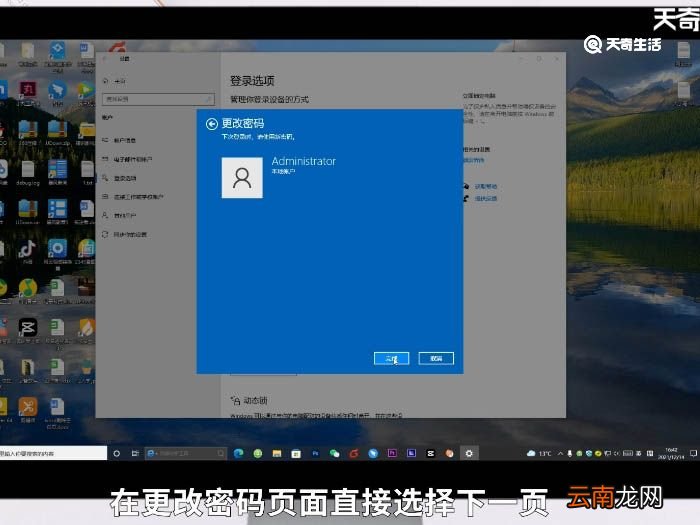Select 电子邮件和帐户 in the Settings sidebar
The width and height of the screenshot is (700, 525).
point(127,159)
